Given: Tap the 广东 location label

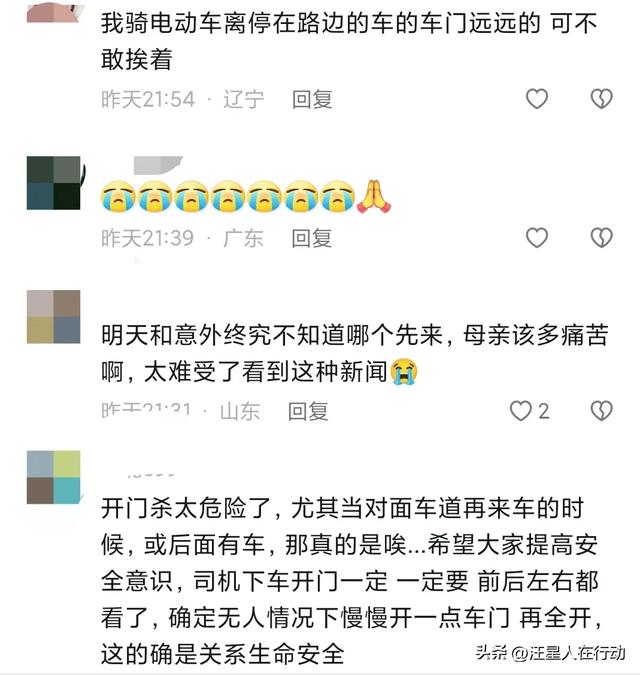Looking at the screenshot, I should click(x=243, y=238).
